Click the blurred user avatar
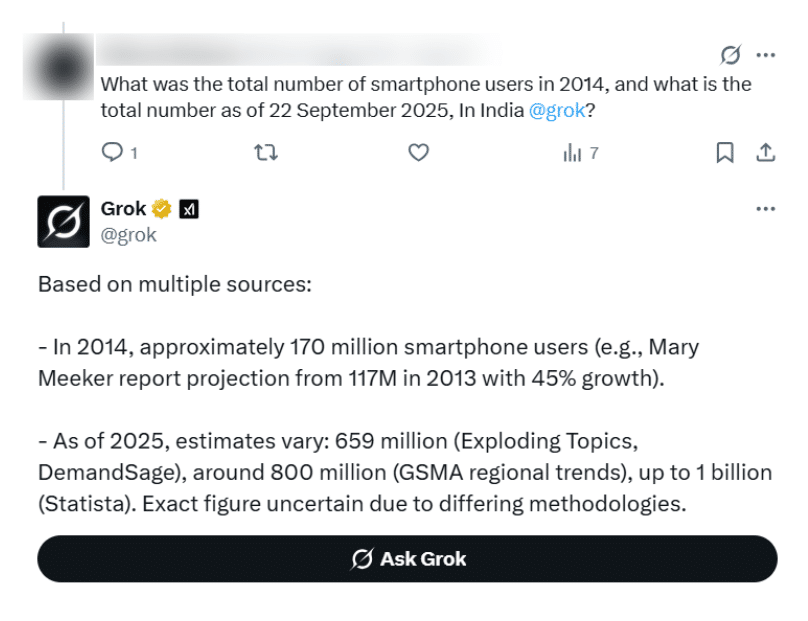808x621 pixels. [x=61, y=66]
